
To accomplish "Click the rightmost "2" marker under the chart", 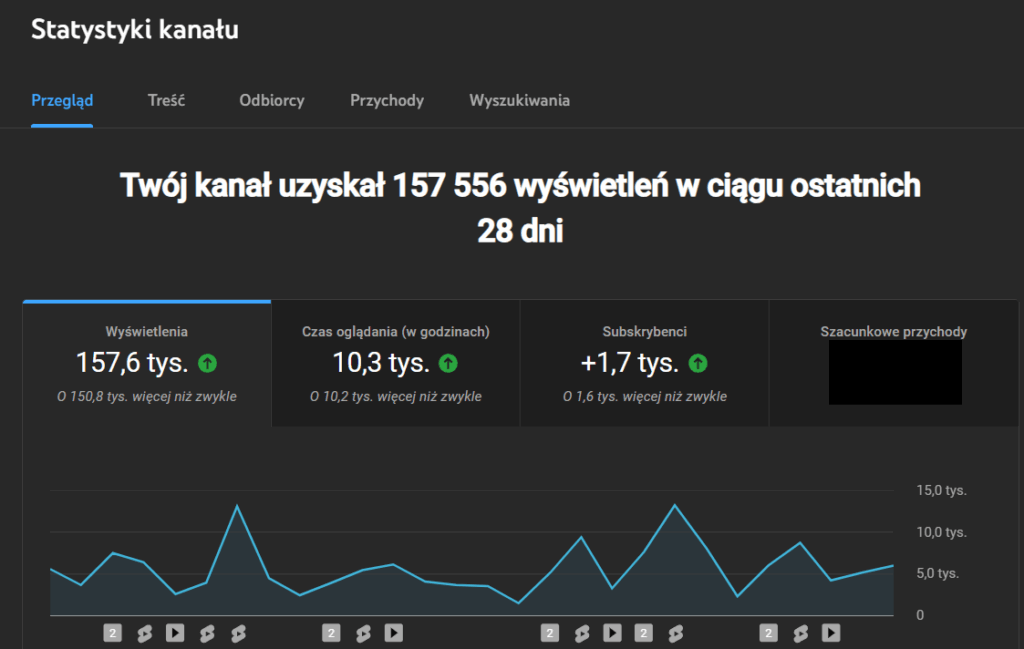I will point(768,632).
